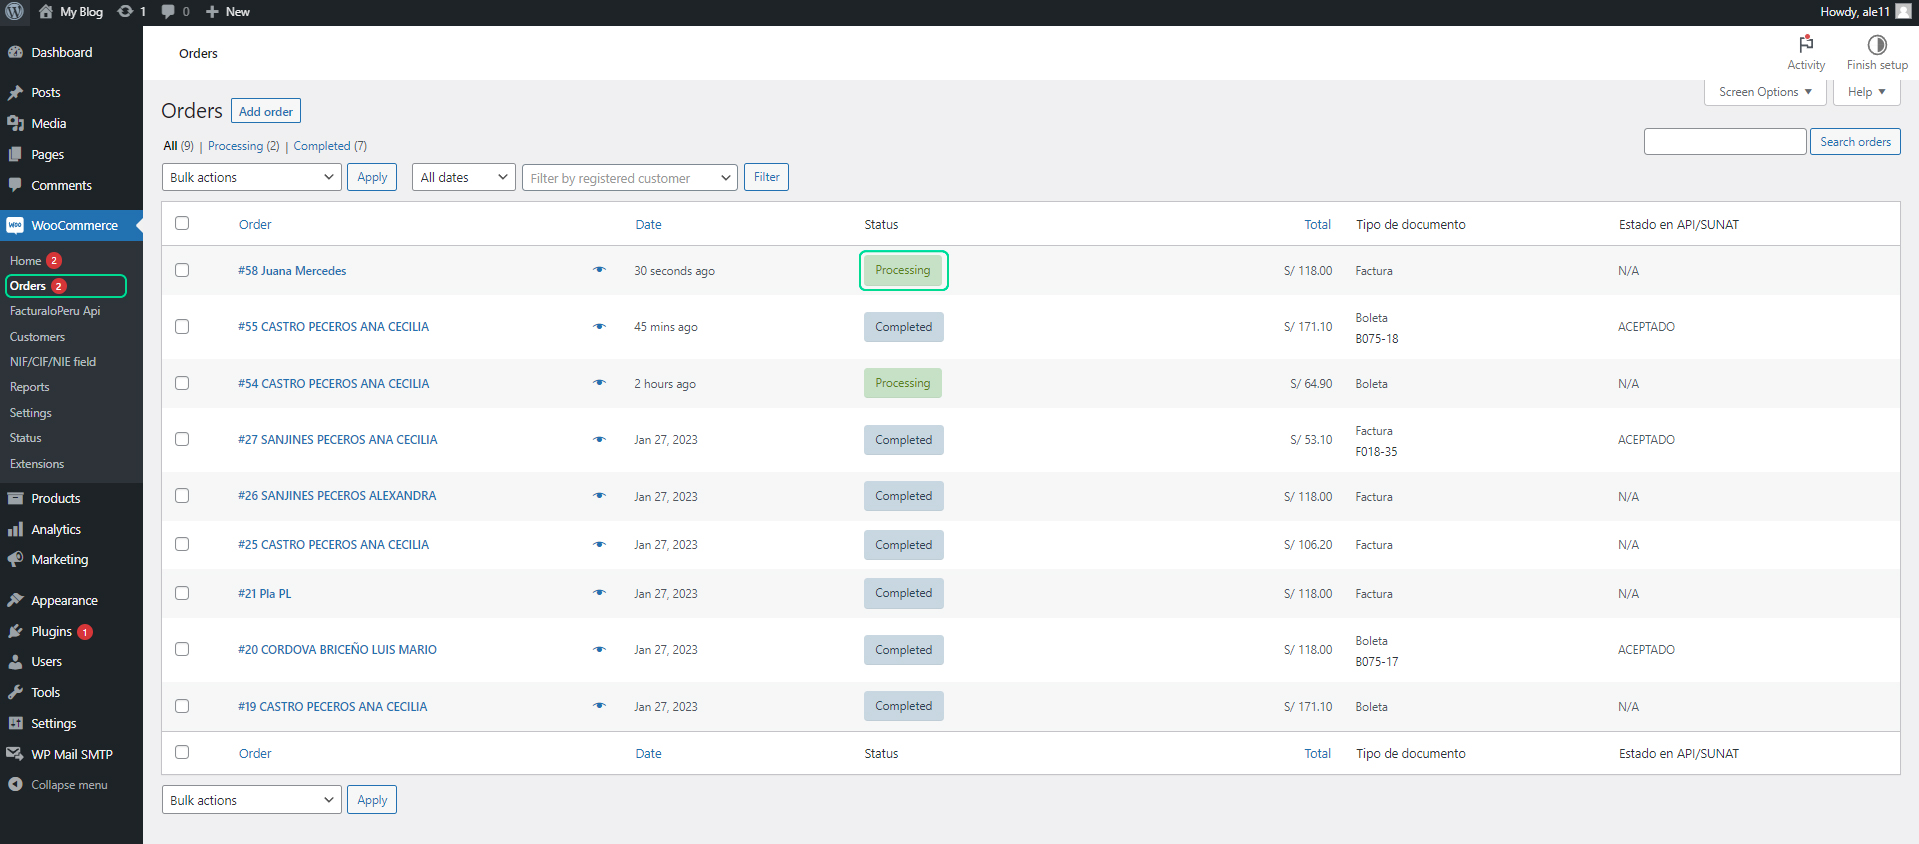
Task: Select checkbox for order #55
Action: (x=182, y=327)
